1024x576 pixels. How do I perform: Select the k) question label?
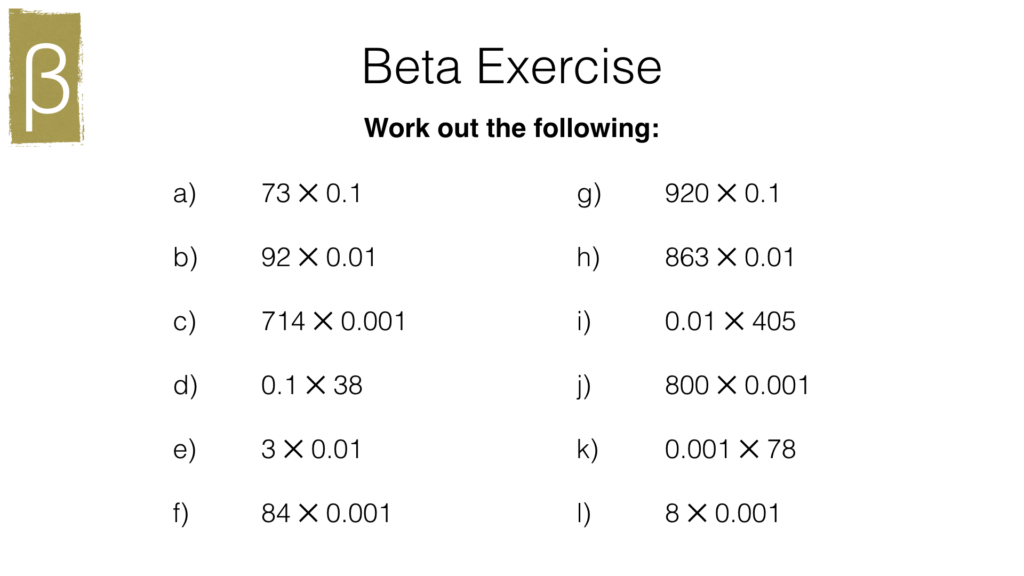[587, 450]
